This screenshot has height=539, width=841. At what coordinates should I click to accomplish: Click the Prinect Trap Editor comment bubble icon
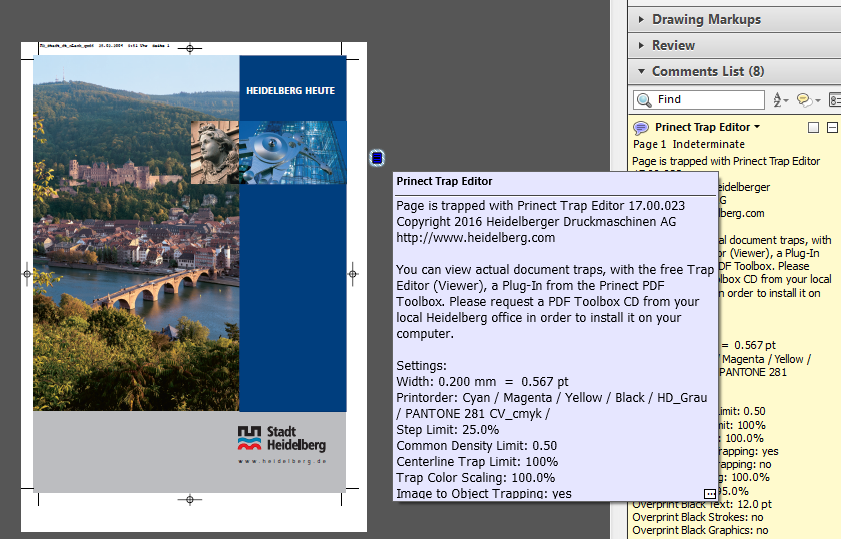pos(641,128)
